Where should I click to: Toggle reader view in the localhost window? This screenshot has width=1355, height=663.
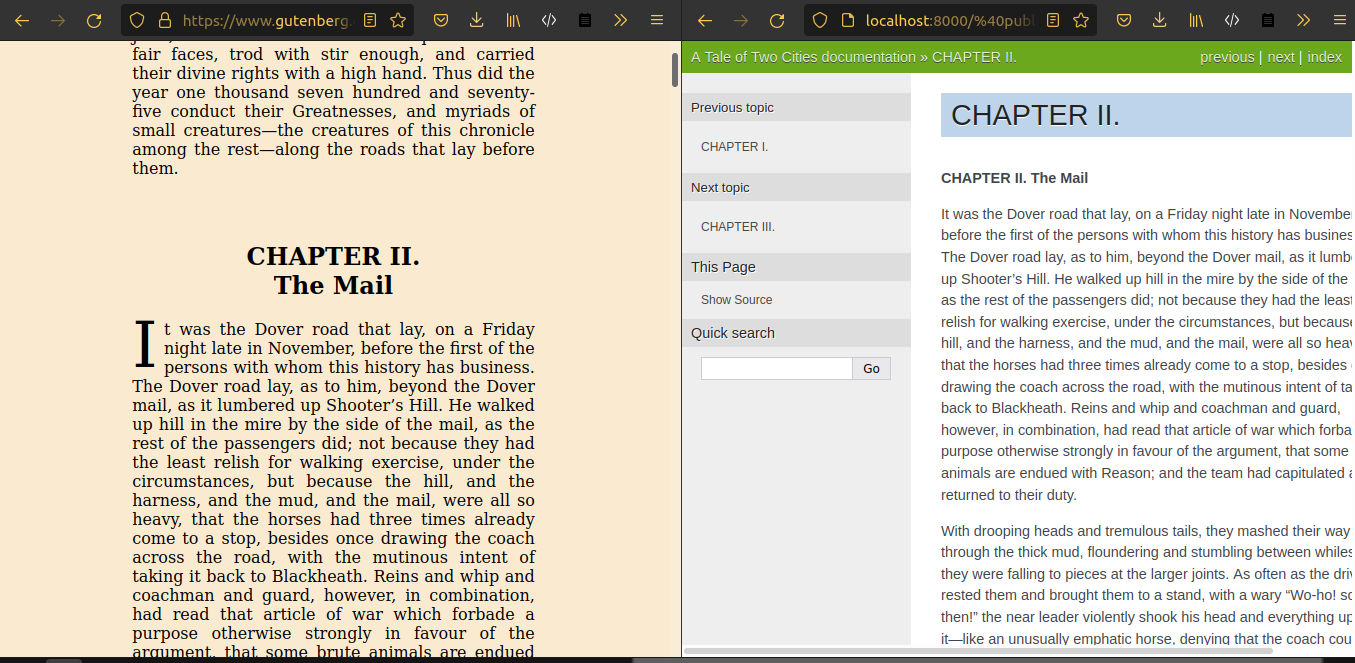tap(1053, 20)
